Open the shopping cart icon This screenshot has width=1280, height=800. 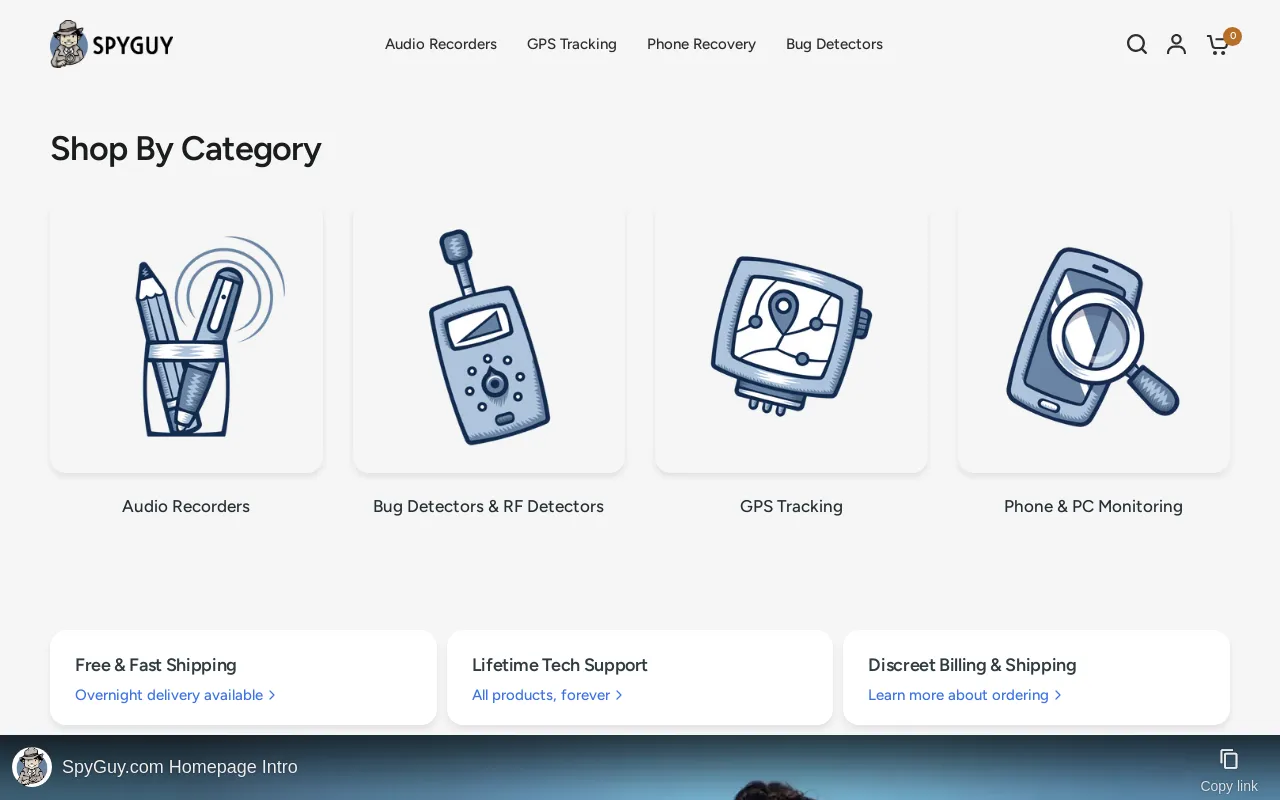(1218, 45)
